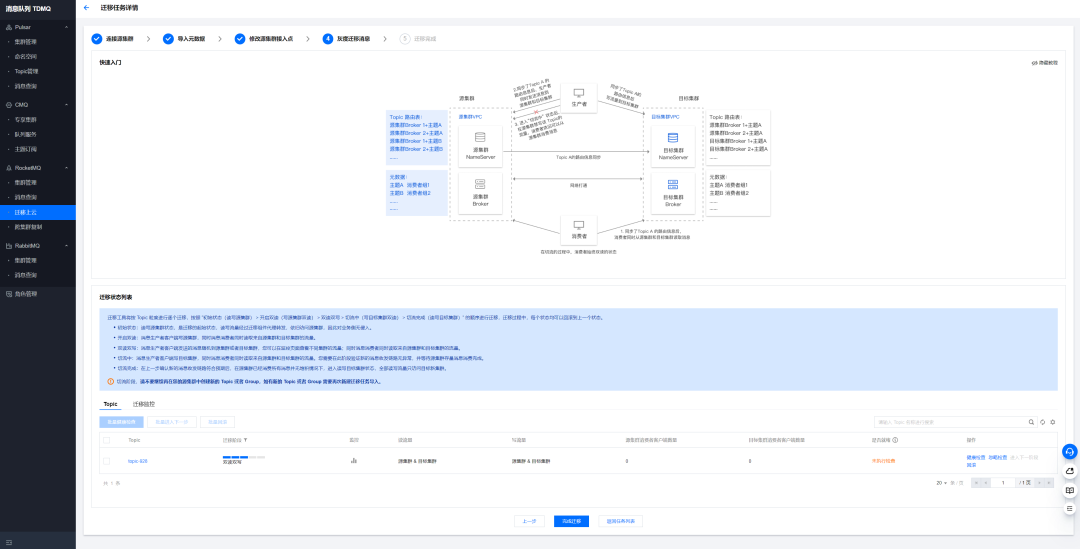This screenshot has width=1080, height=549.
Task: Click 回滚 action for topic-828
Action: pyautogui.click(x=971, y=464)
